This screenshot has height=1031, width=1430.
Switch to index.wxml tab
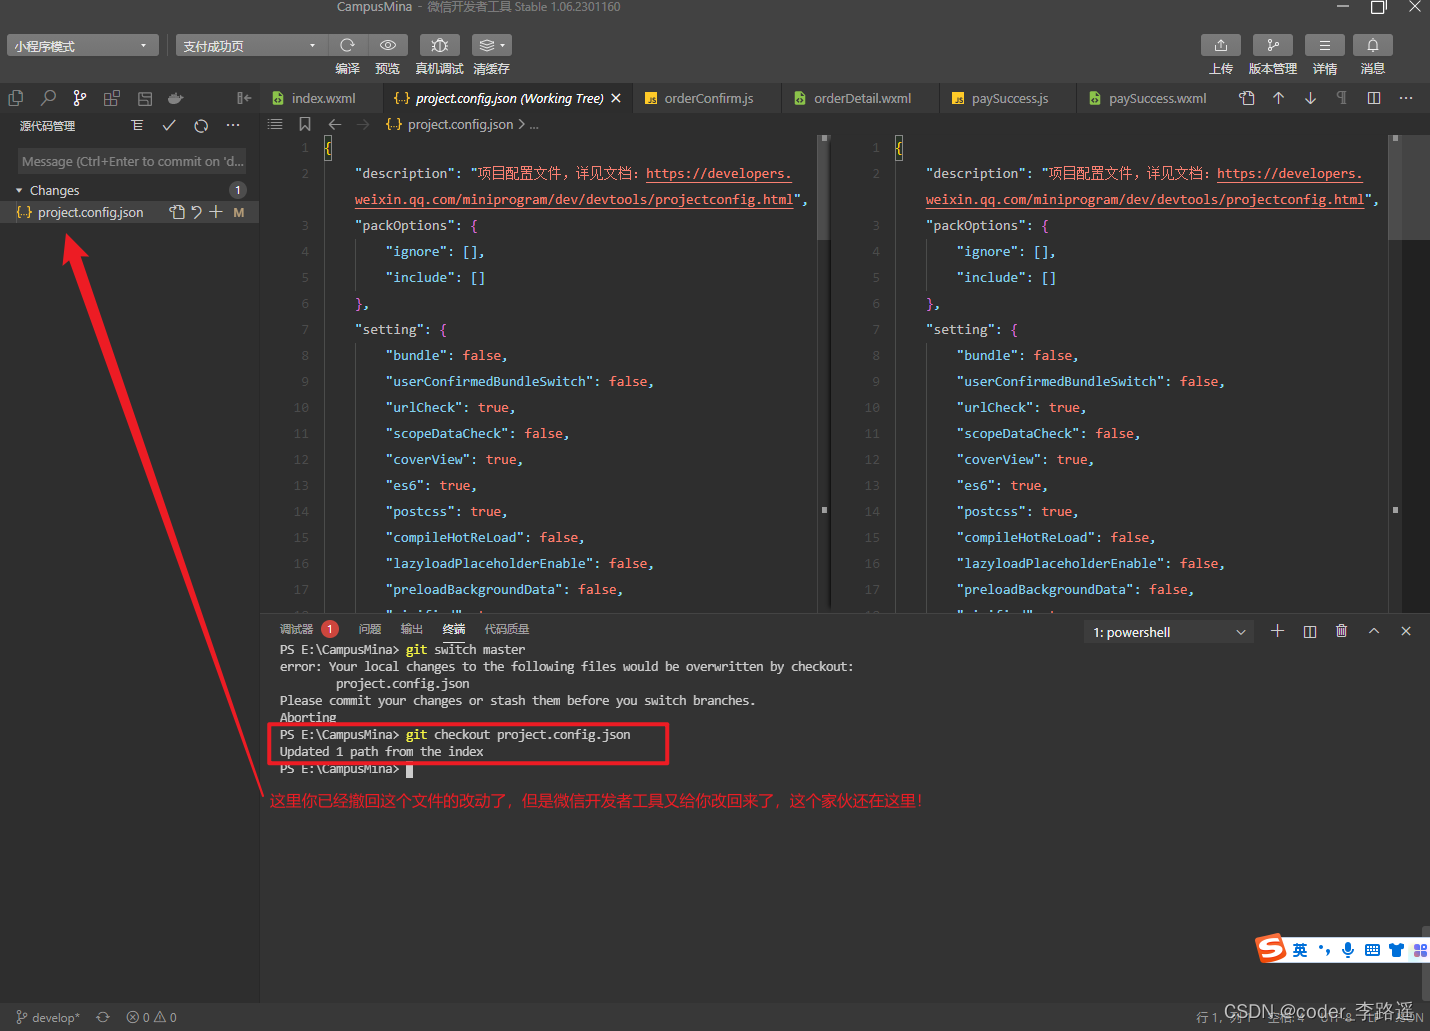(322, 98)
